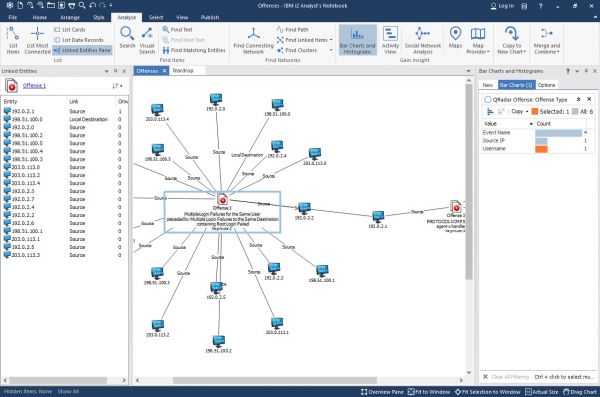Click Show All in the status bar

click(x=68, y=392)
